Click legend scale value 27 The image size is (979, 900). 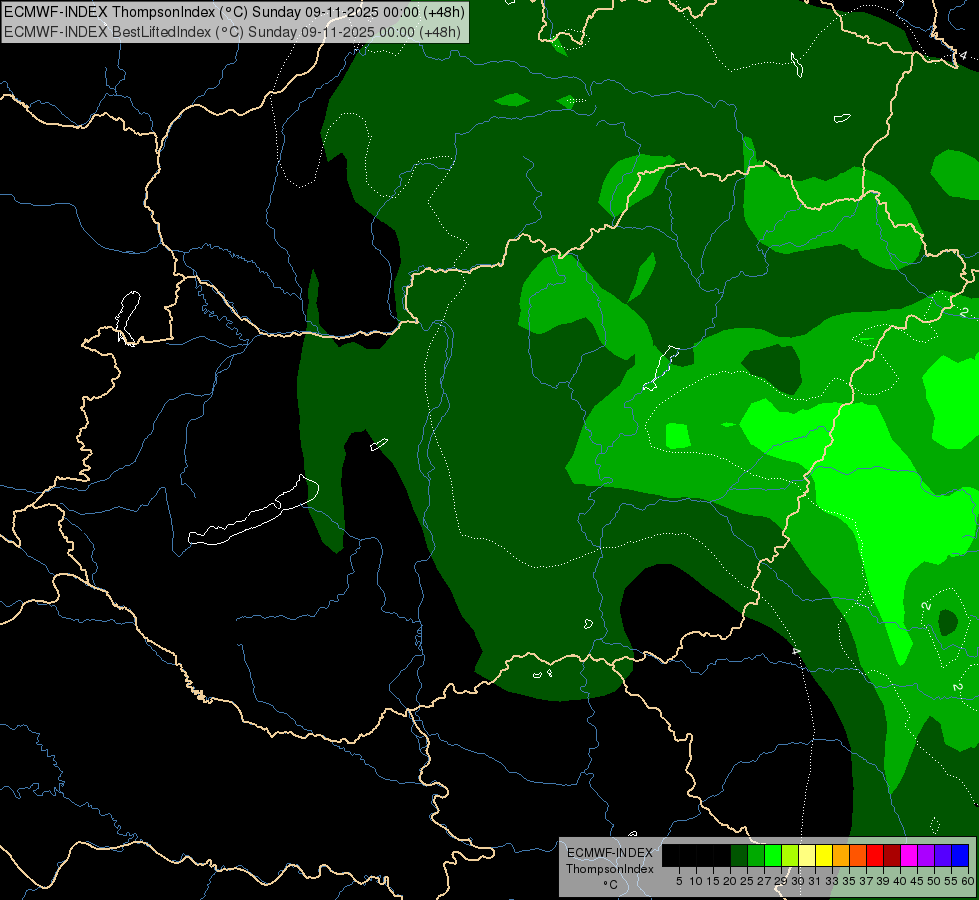tap(764, 881)
